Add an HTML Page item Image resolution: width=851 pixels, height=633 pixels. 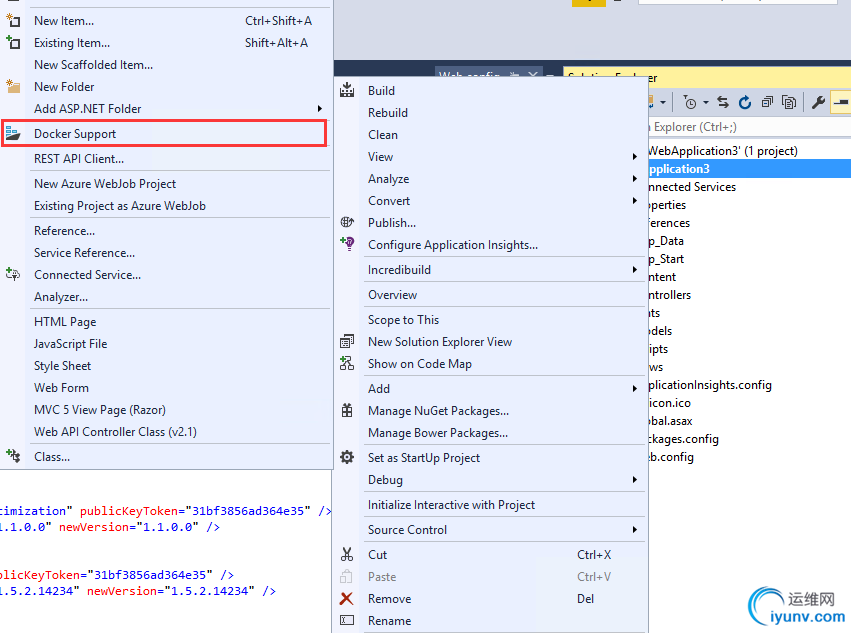(65, 321)
